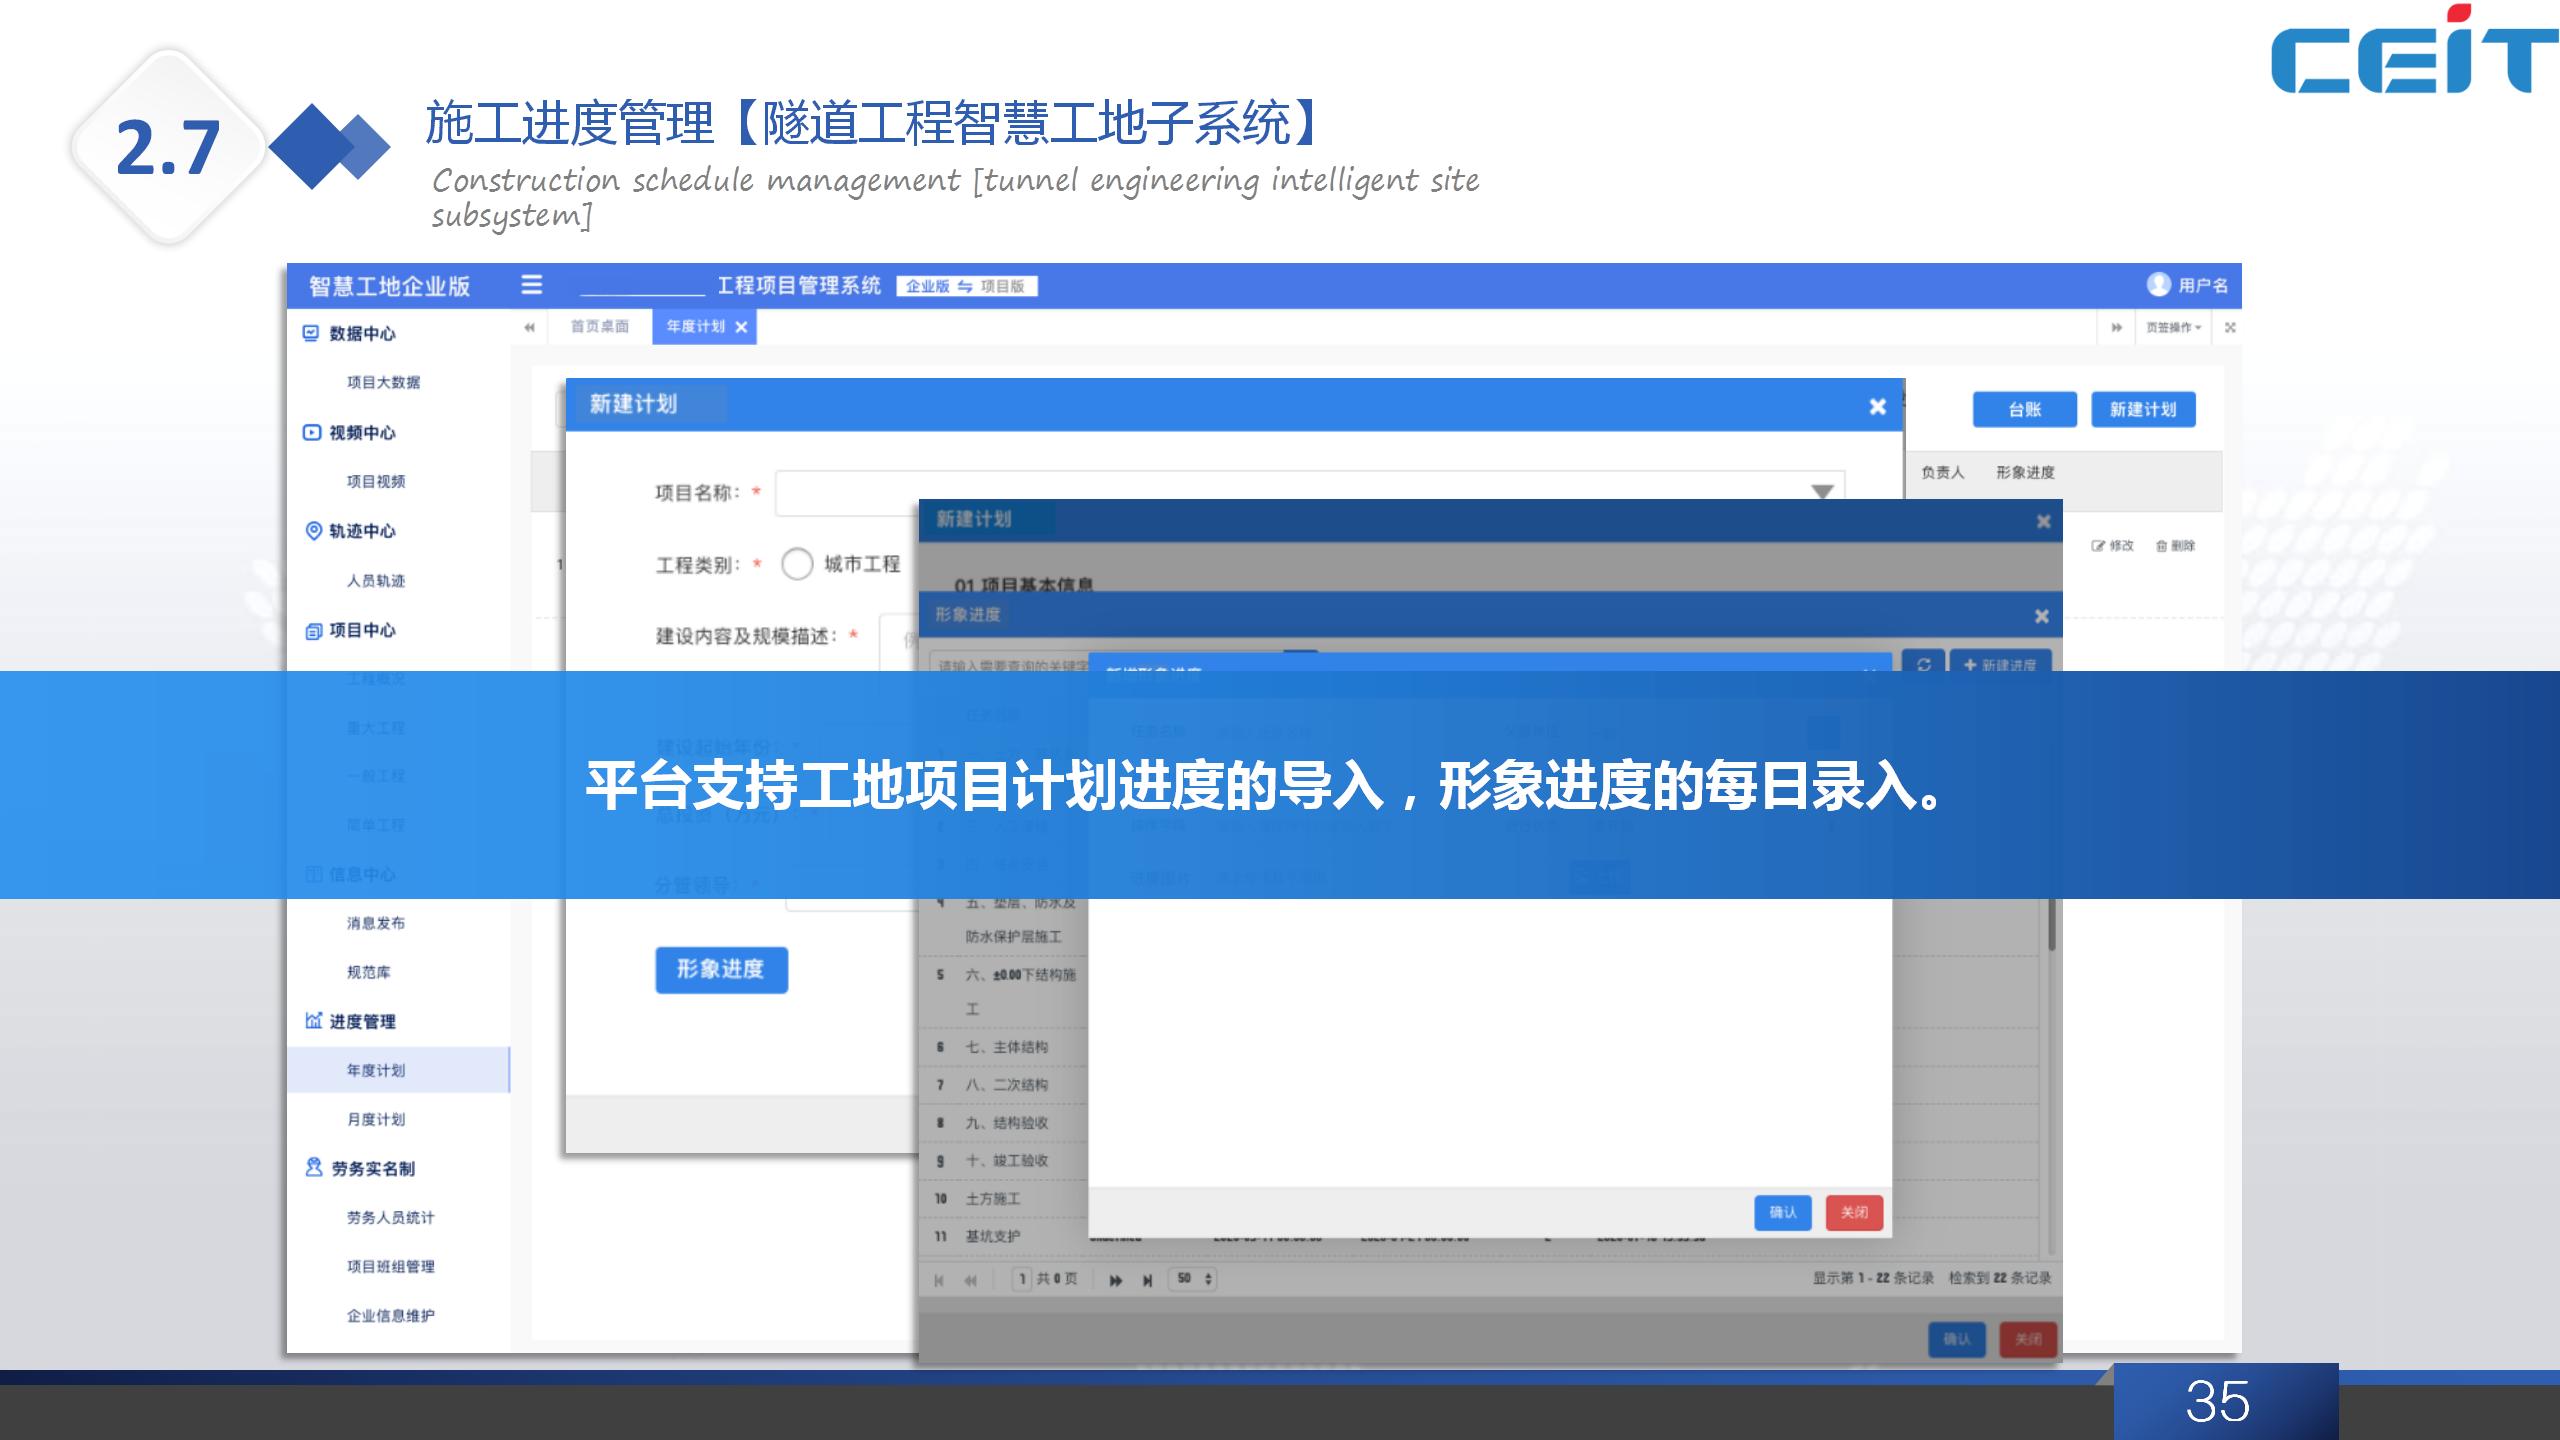This screenshot has width=2560, height=1440.
Task: Click the 形象进度 button
Action: (x=721, y=969)
